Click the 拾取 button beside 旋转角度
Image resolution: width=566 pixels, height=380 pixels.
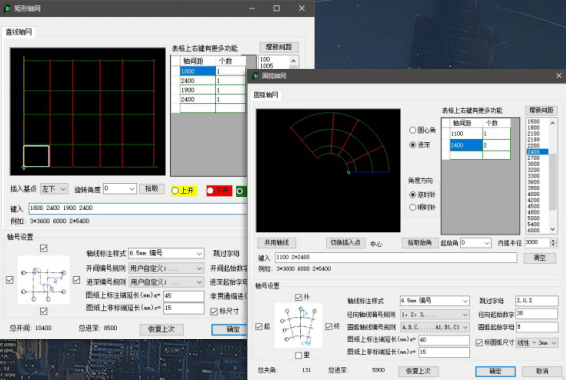[x=152, y=189]
